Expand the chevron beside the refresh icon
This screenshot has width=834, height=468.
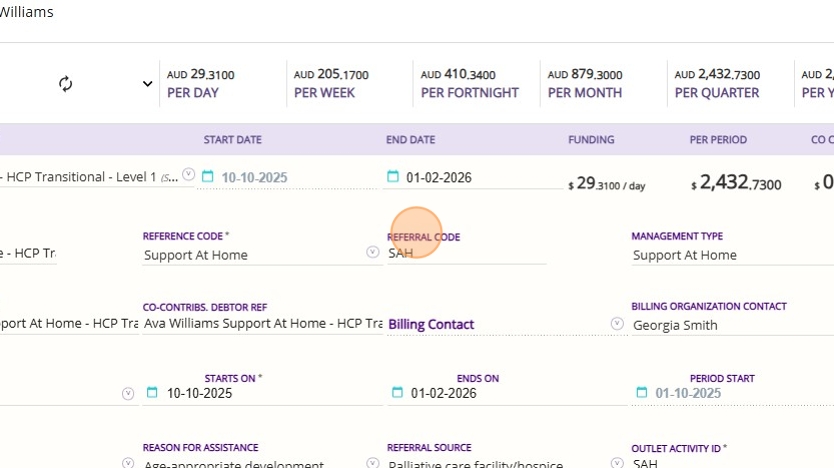coord(148,84)
